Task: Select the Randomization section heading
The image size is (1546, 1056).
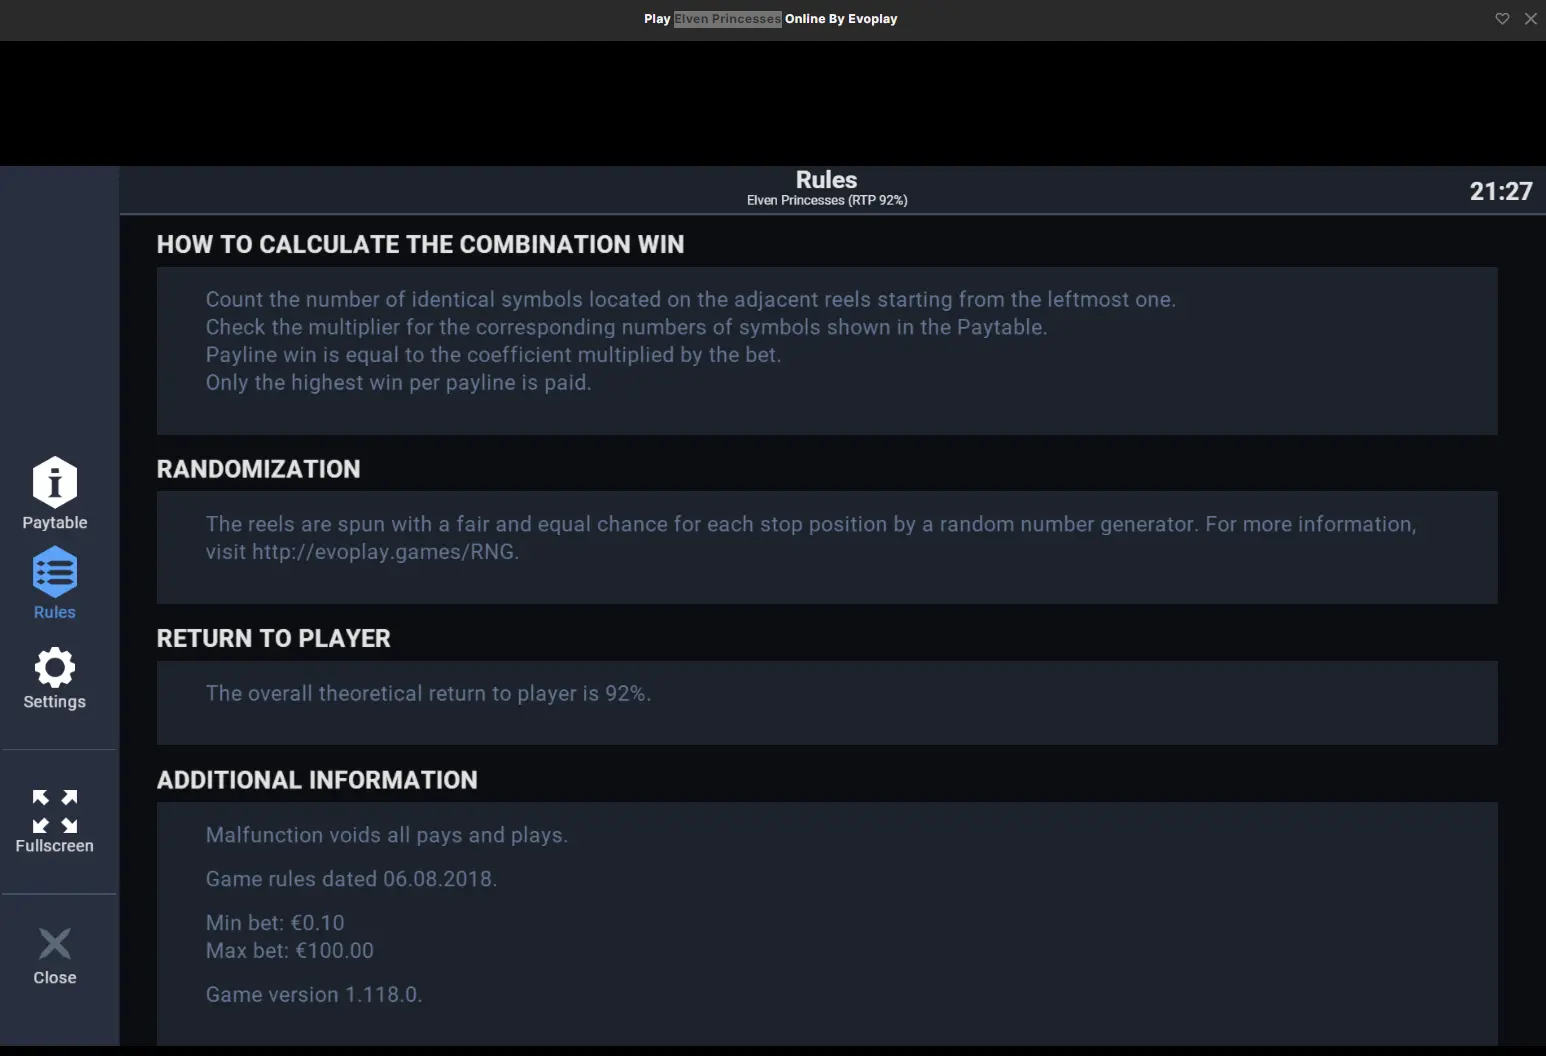Action: pos(259,469)
